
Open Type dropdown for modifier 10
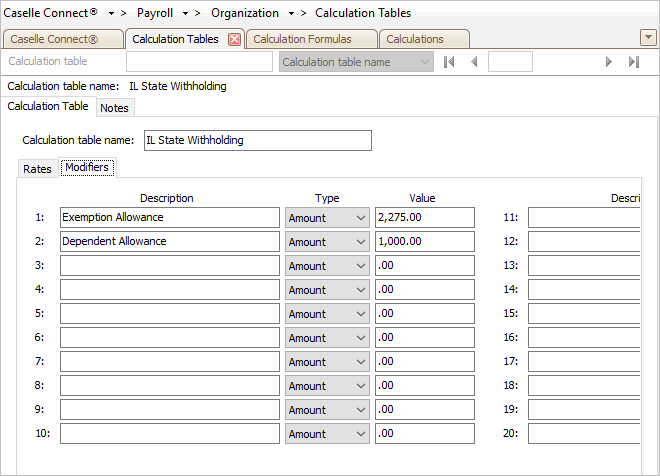[x=327, y=433]
